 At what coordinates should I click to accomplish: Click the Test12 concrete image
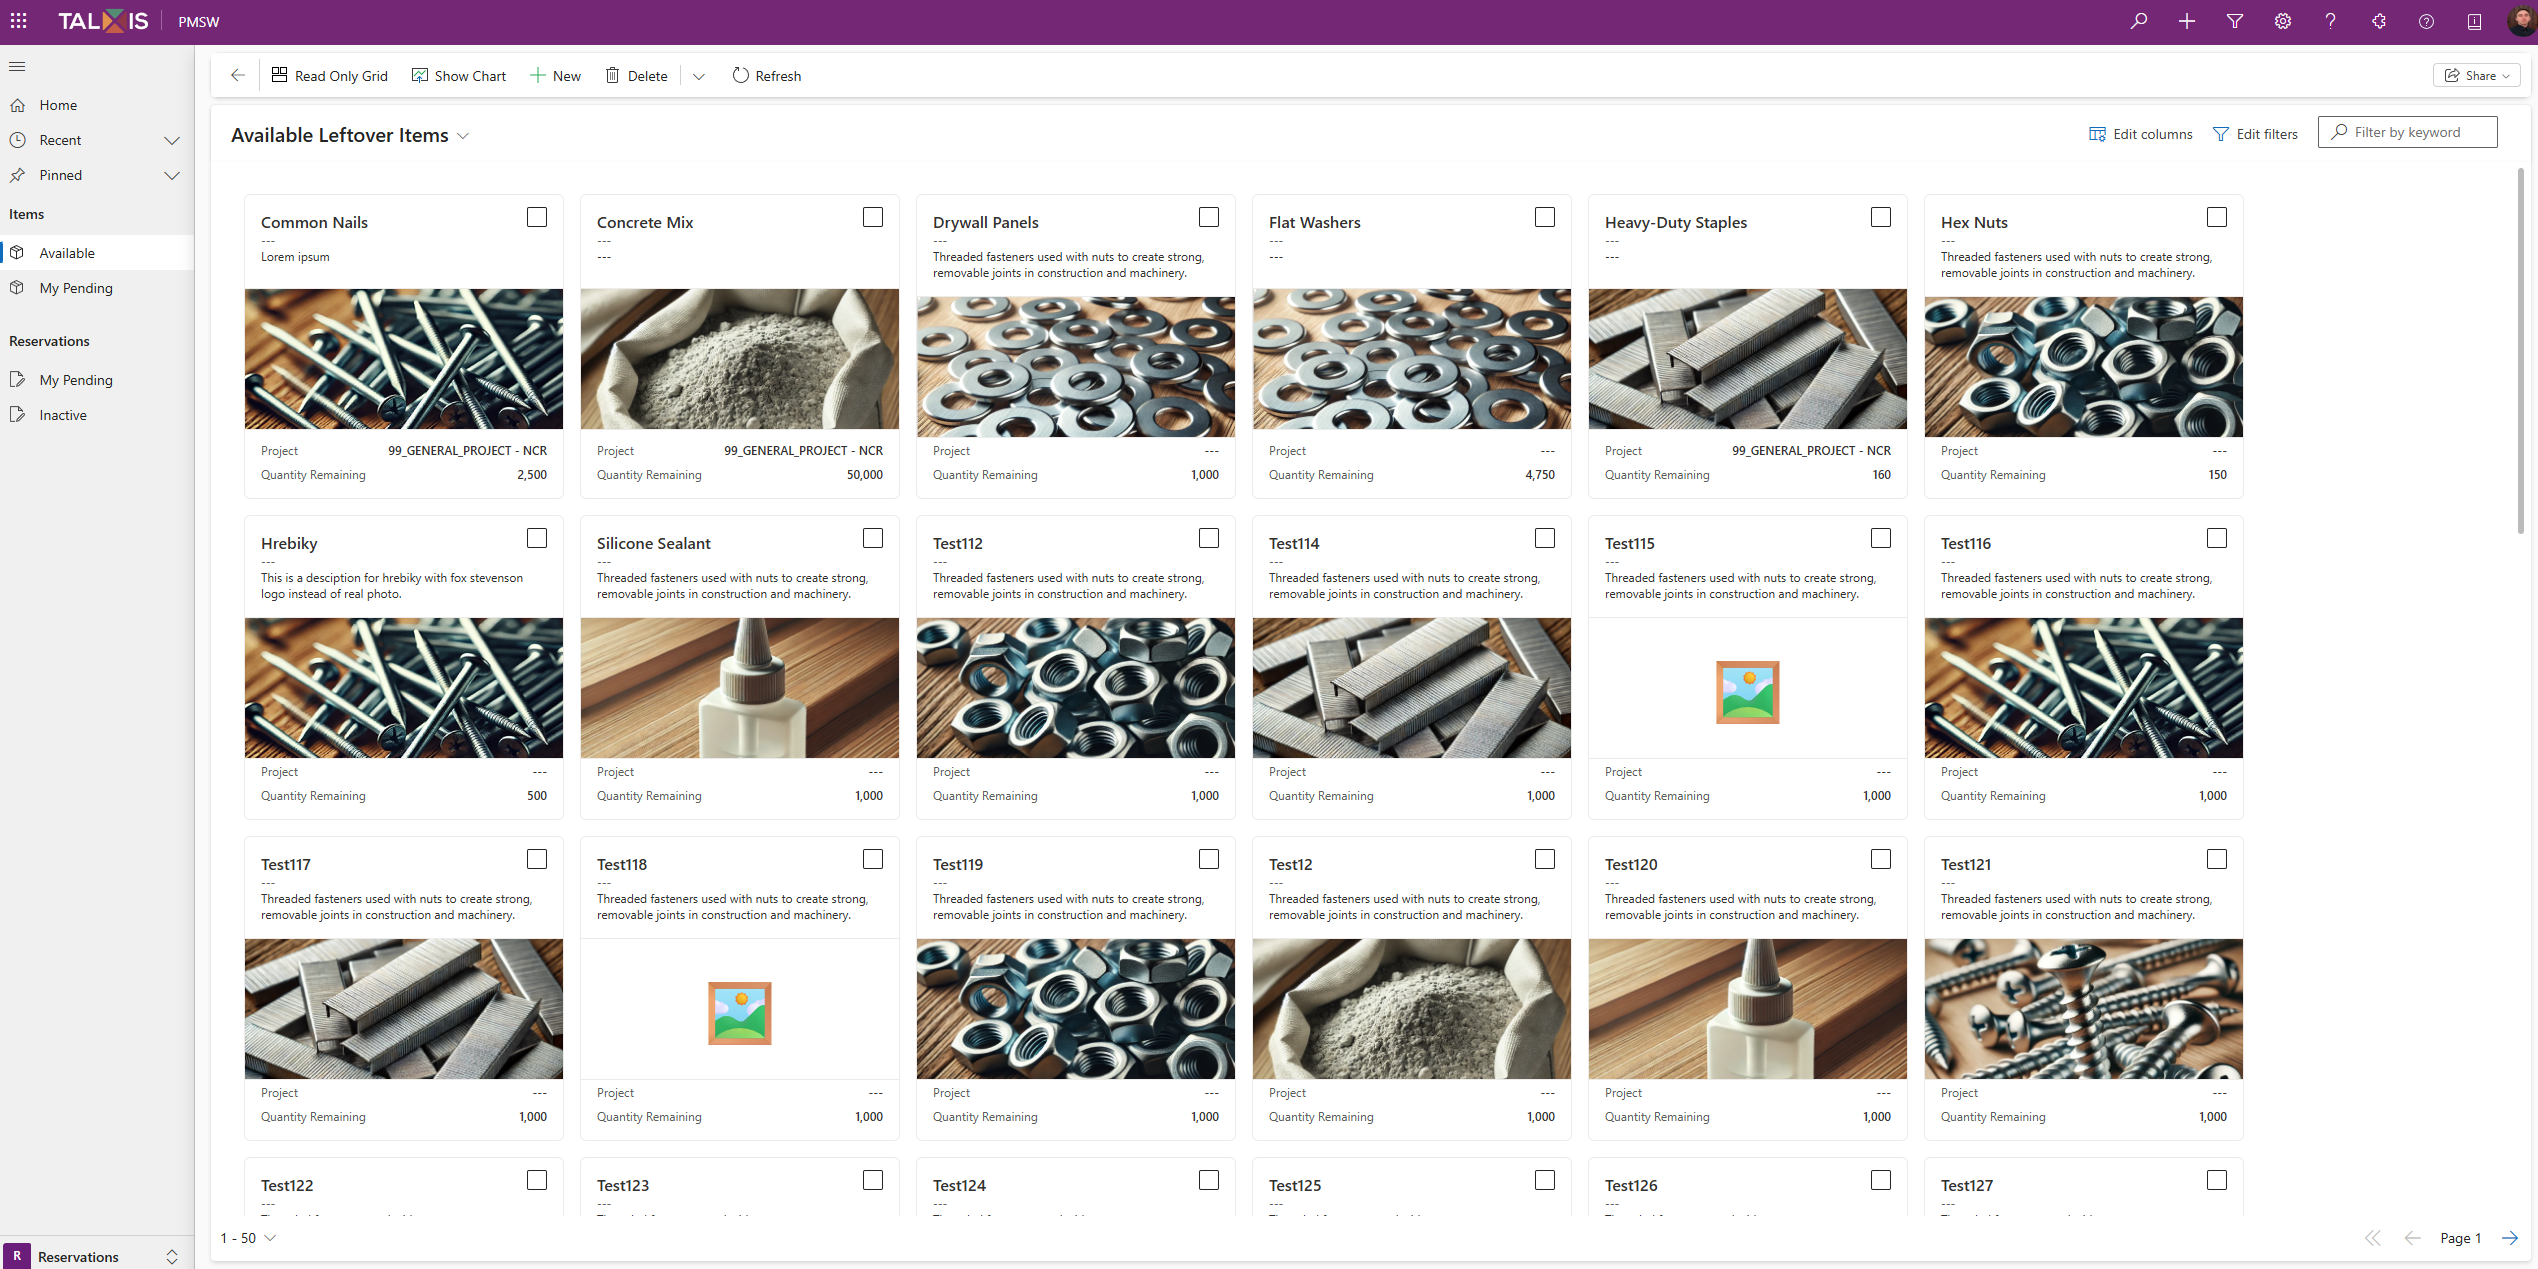[1412, 1009]
